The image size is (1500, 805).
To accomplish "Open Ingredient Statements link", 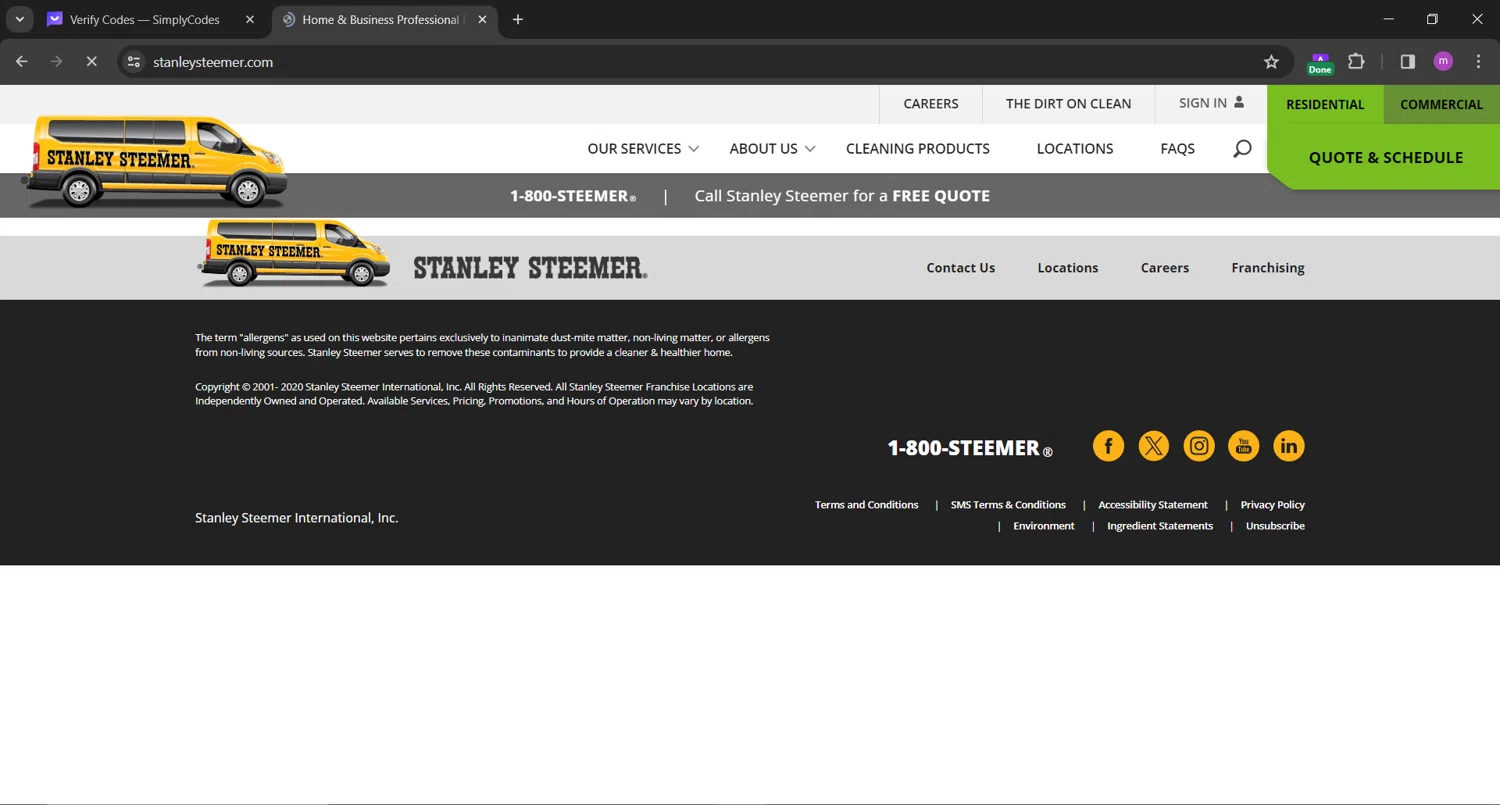I will pyautogui.click(x=1160, y=526).
